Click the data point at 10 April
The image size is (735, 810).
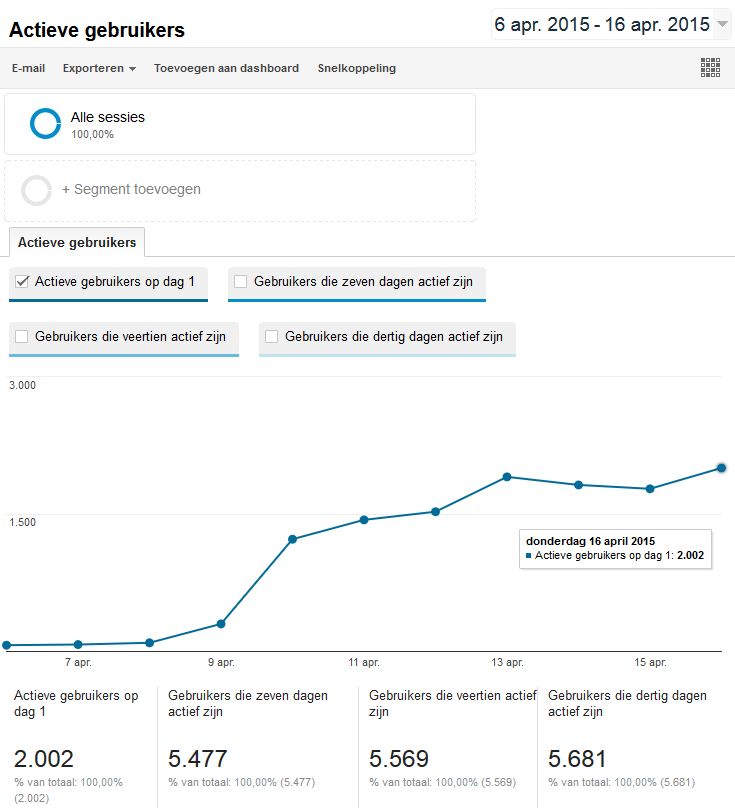pyautogui.click(x=293, y=539)
